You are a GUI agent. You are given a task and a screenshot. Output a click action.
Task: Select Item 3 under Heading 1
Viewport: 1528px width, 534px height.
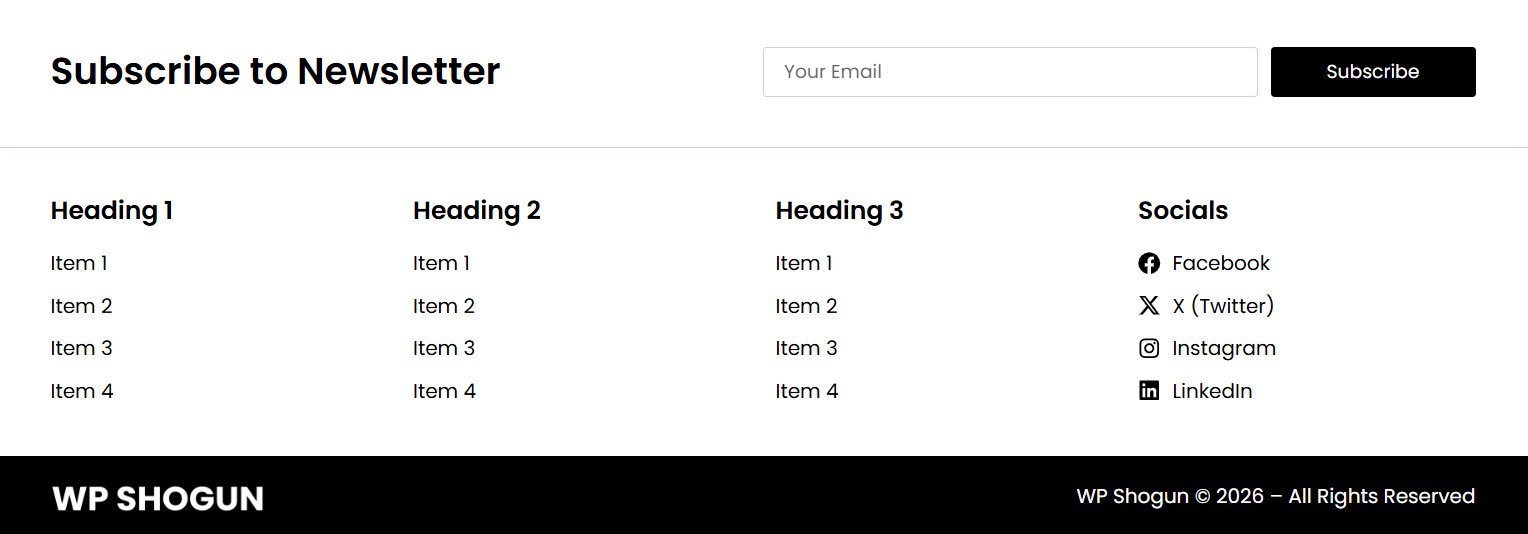[x=81, y=348]
